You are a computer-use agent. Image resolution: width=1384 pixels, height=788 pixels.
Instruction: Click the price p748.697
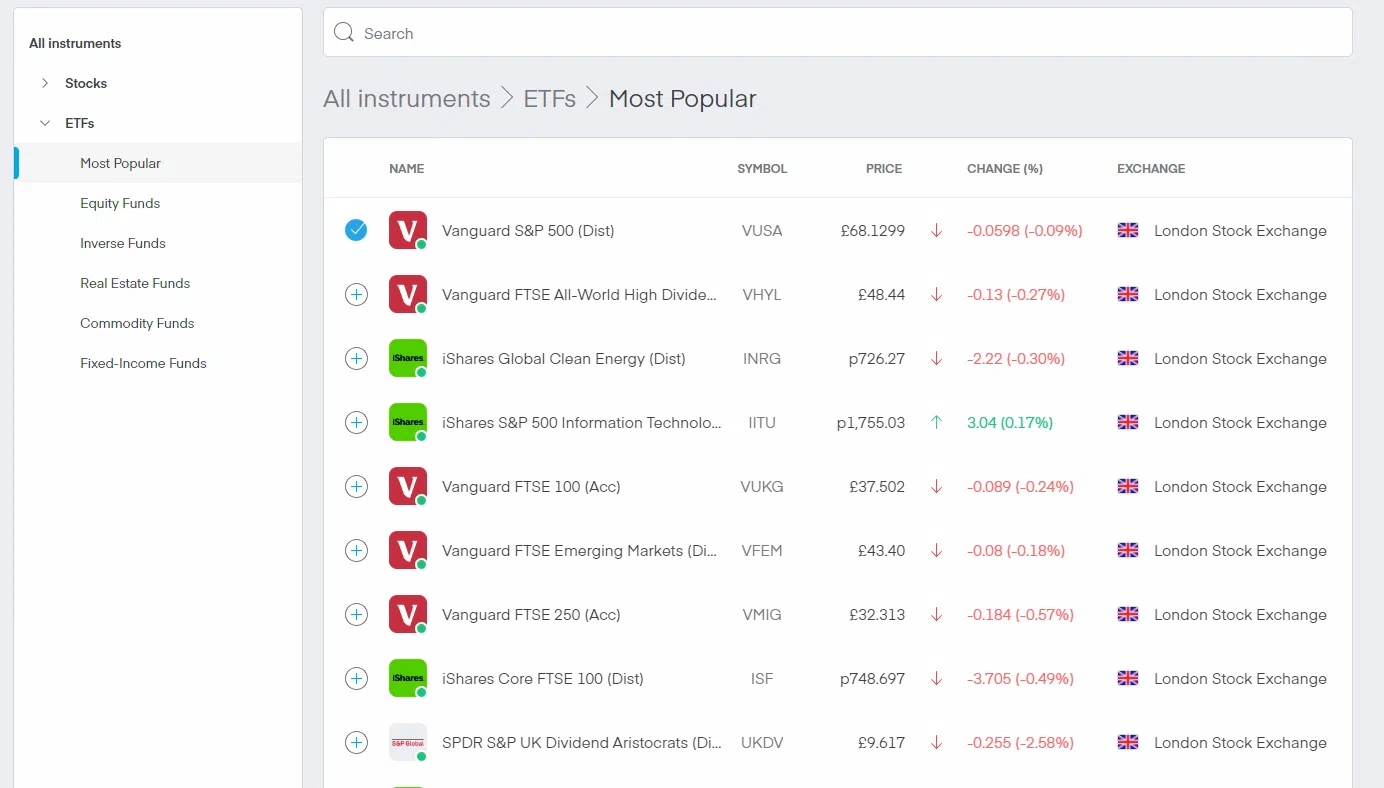(872, 678)
